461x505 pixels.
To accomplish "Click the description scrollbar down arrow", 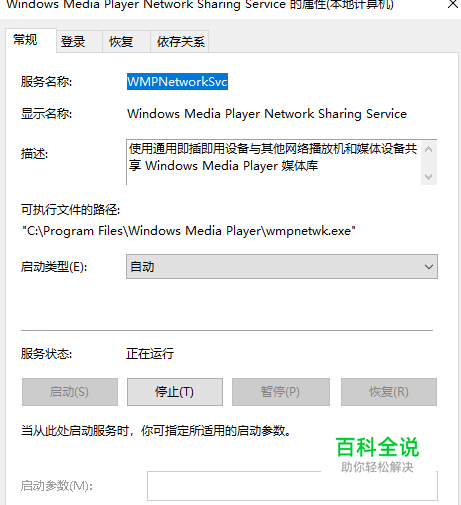I will click(429, 176).
